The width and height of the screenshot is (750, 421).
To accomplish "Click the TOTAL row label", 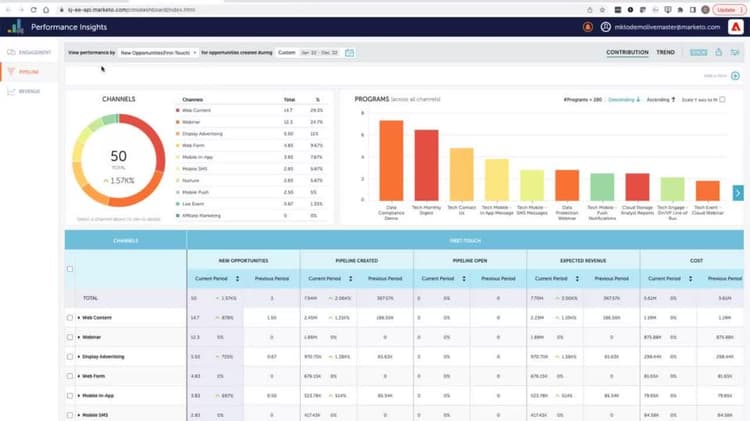I will (90, 298).
